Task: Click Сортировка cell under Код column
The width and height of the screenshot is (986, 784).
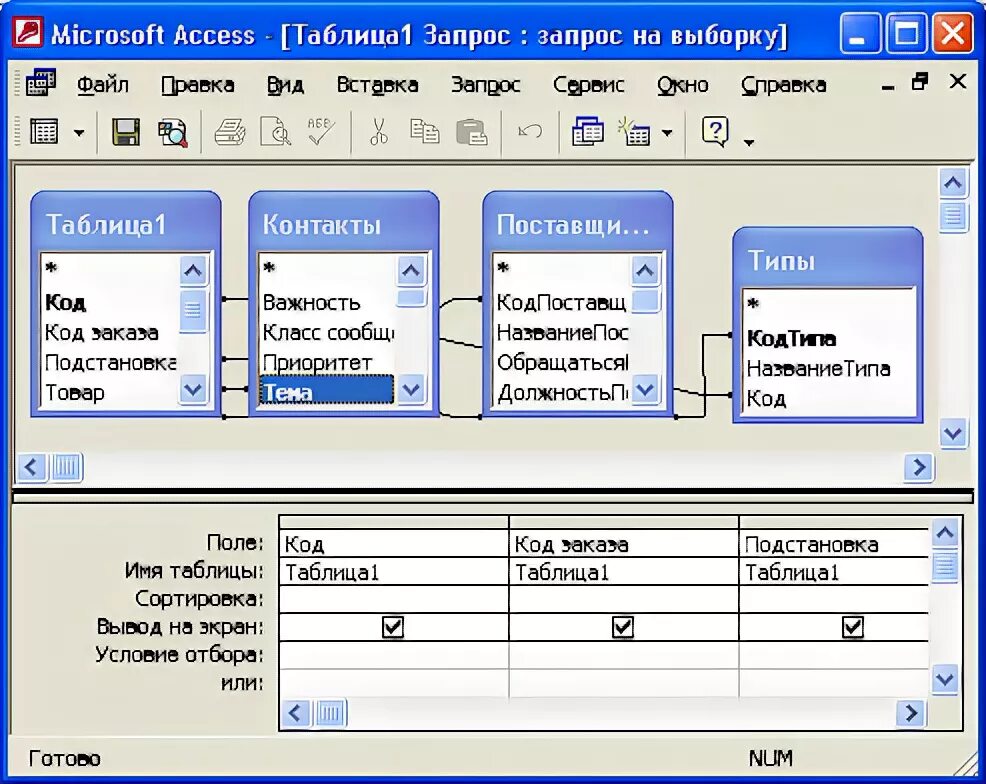Action: [394, 599]
